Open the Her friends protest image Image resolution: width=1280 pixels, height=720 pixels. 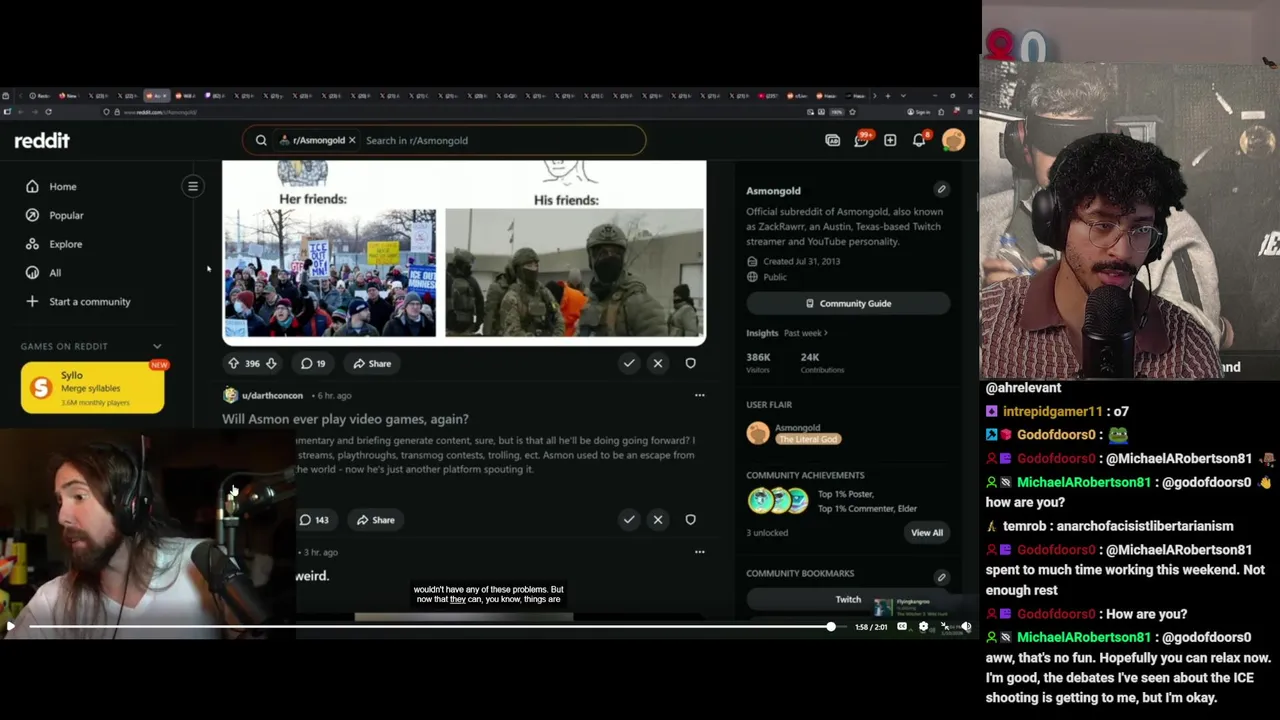point(330,272)
